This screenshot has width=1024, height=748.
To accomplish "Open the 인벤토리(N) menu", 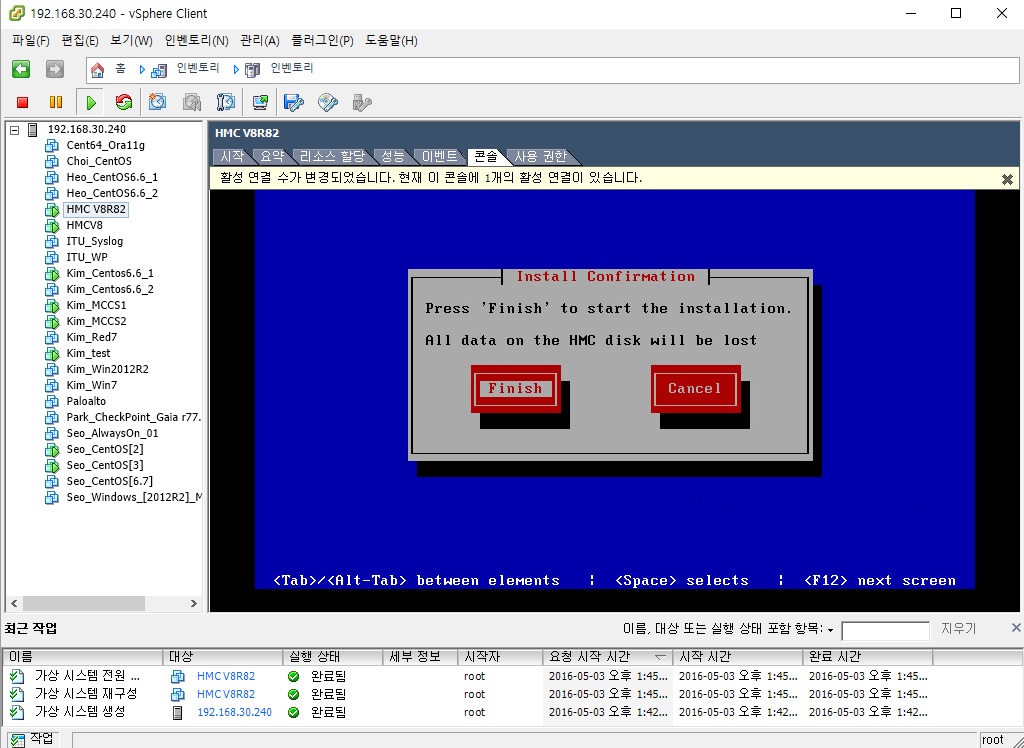I will click(196, 41).
